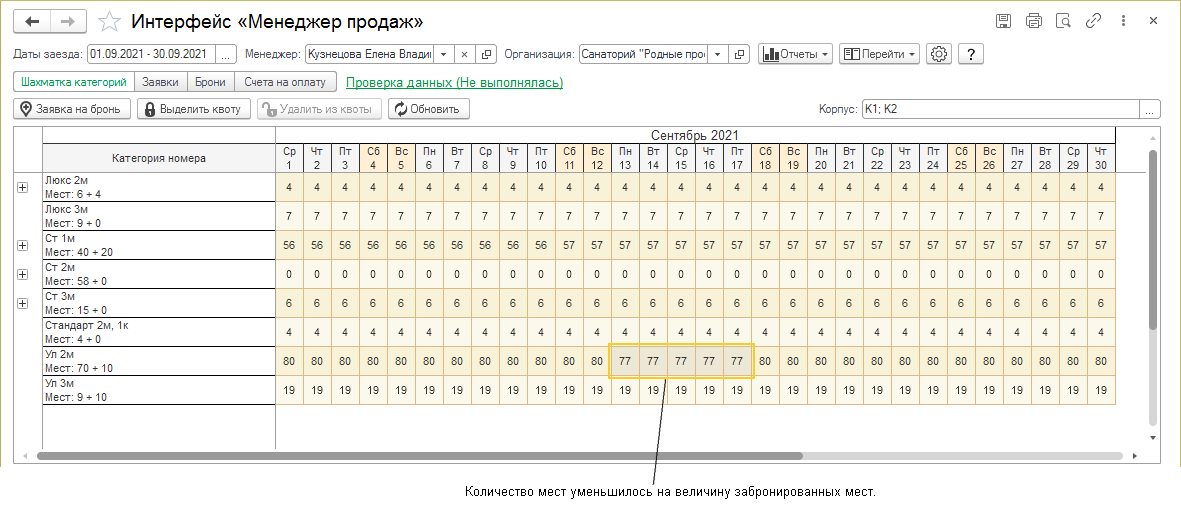This screenshot has width=1181, height=511.
Task: Go back with the left arrow button
Action: point(32,22)
